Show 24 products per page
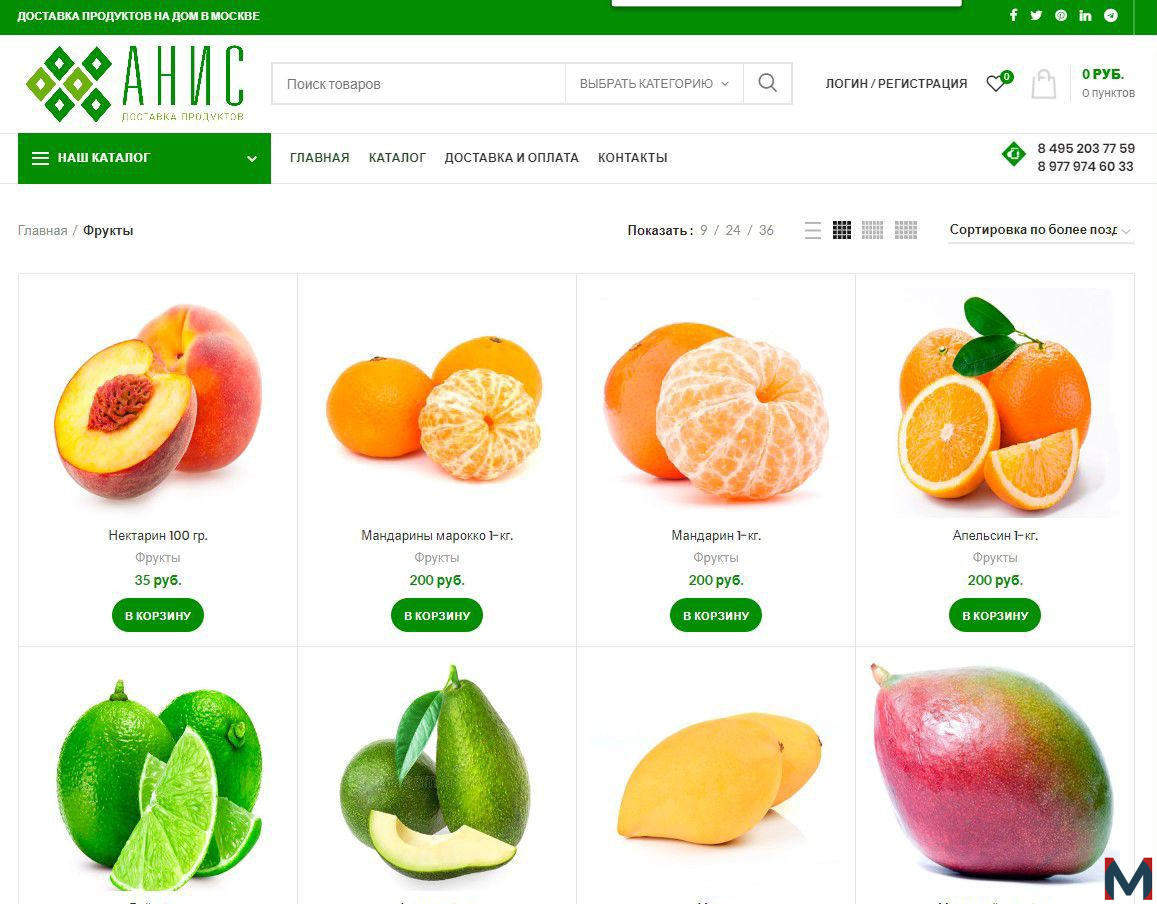The height and width of the screenshot is (904, 1157). (x=733, y=230)
